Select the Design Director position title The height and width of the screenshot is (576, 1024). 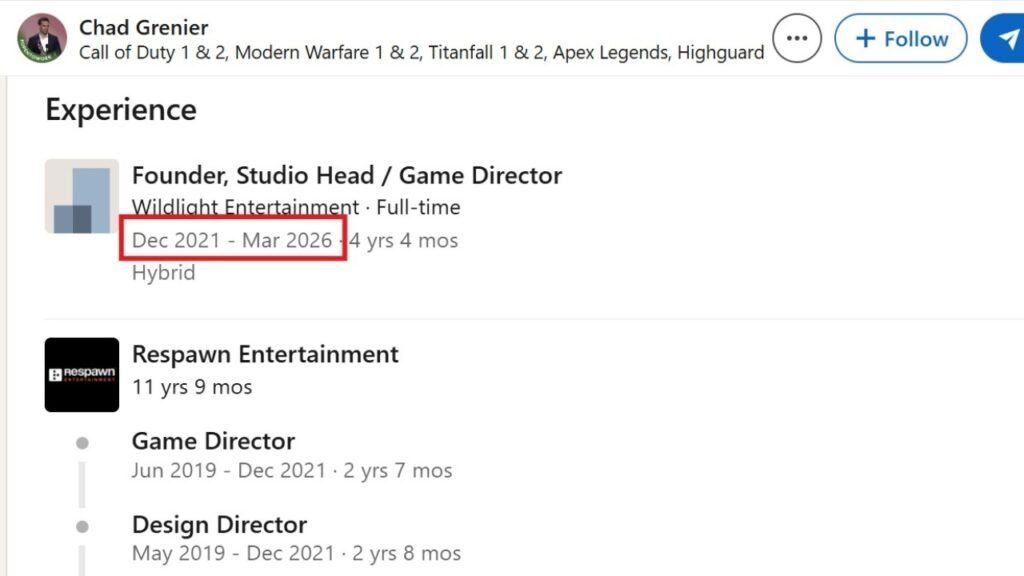point(219,524)
